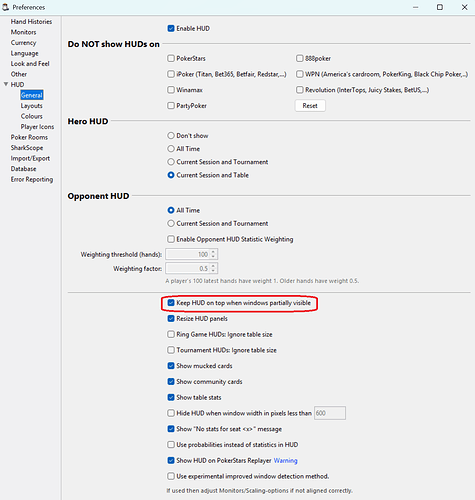Click the Preferences window app icon

click(5, 7)
